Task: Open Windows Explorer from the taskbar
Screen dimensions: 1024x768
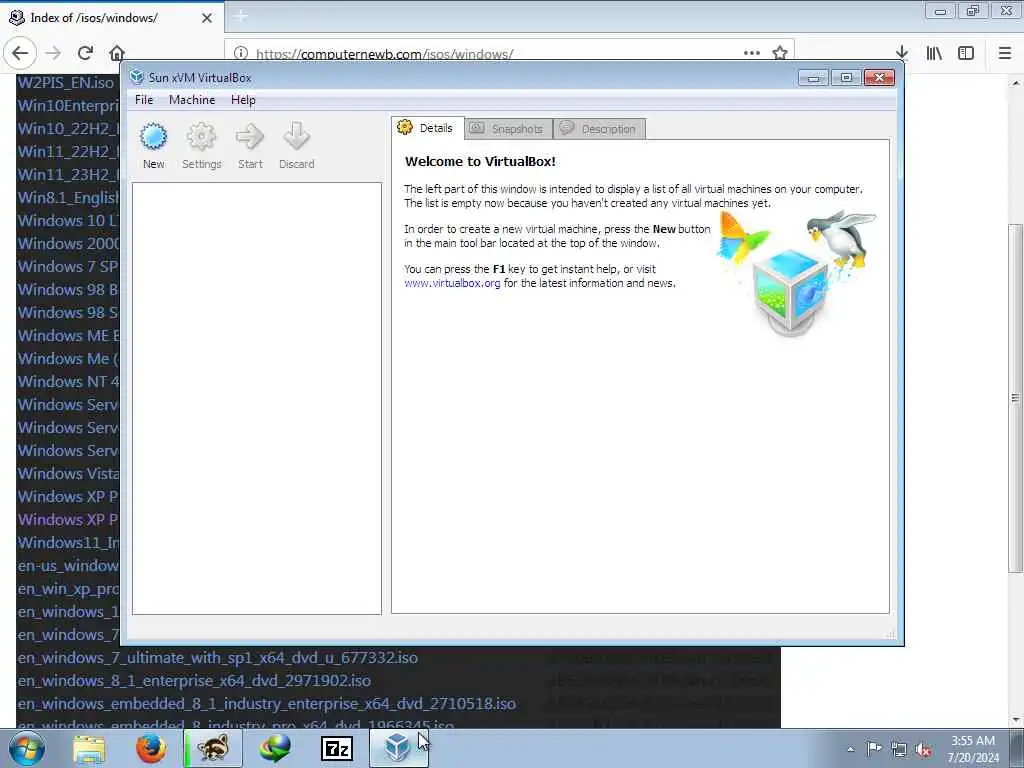Action: click(x=89, y=748)
